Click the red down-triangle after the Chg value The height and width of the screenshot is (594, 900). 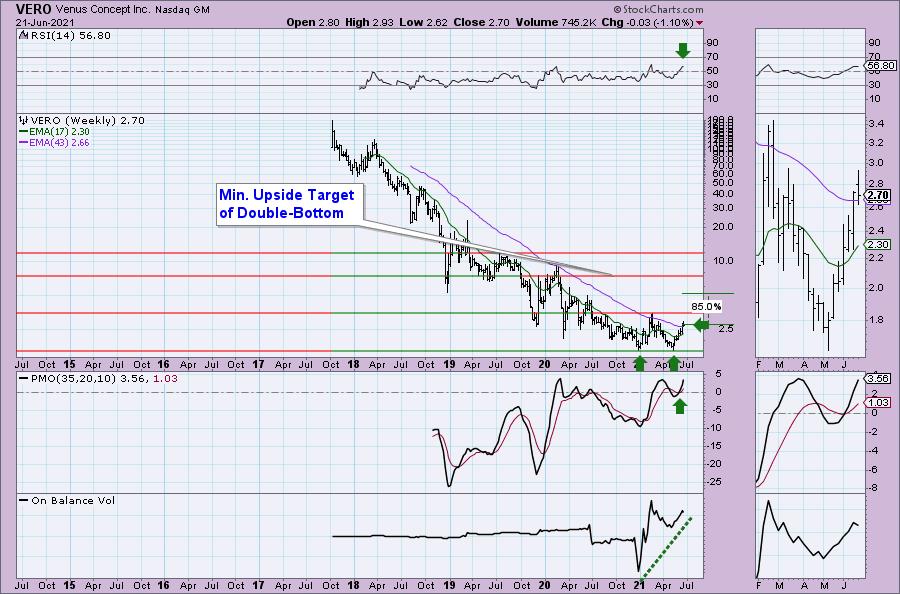[x=699, y=23]
